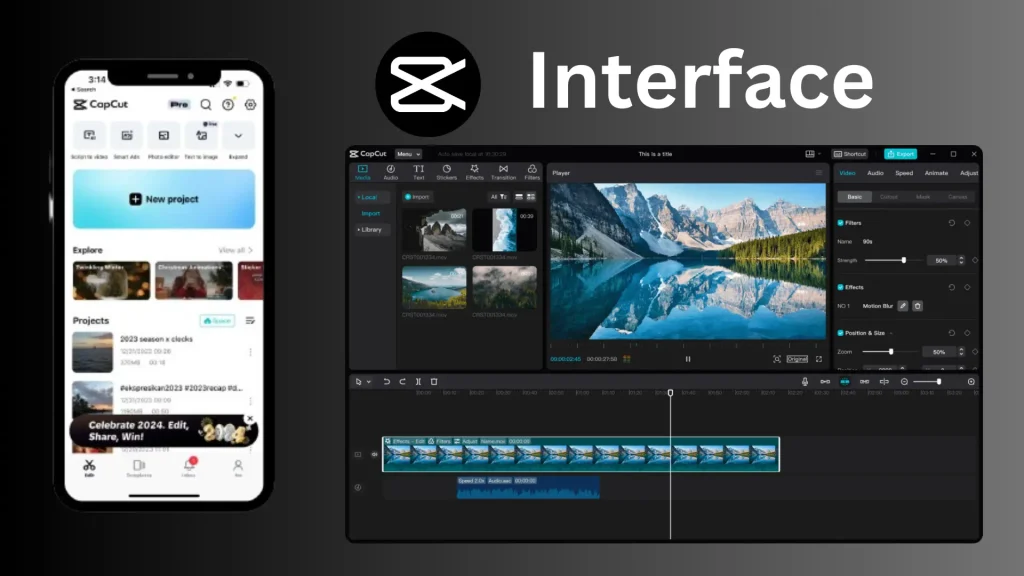
Task: Enter full screen in the Player
Action: coord(819,359)
